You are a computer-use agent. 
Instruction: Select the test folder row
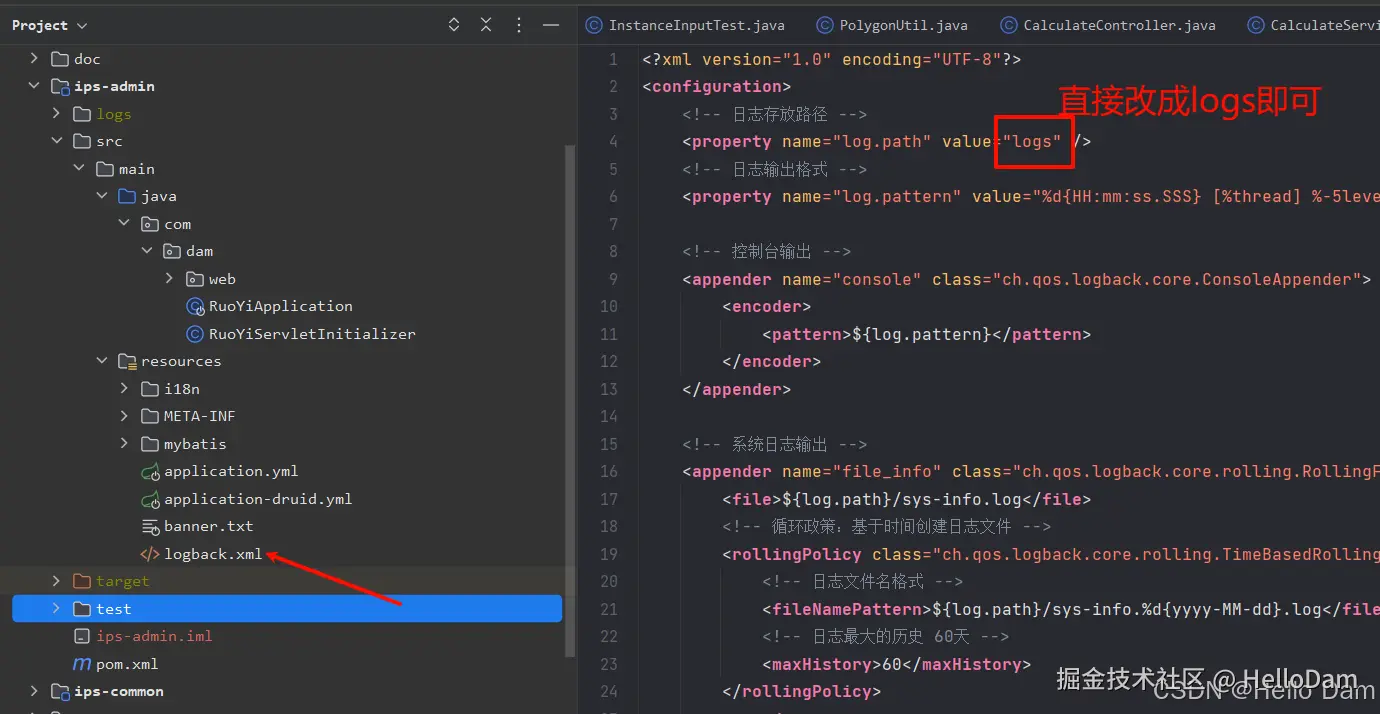point(287,609)
